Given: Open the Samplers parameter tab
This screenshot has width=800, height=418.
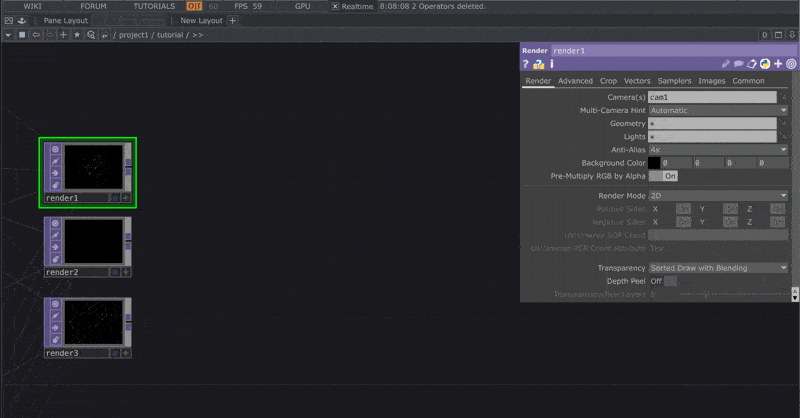Looking at the screenshot, I should click(675, 81).
